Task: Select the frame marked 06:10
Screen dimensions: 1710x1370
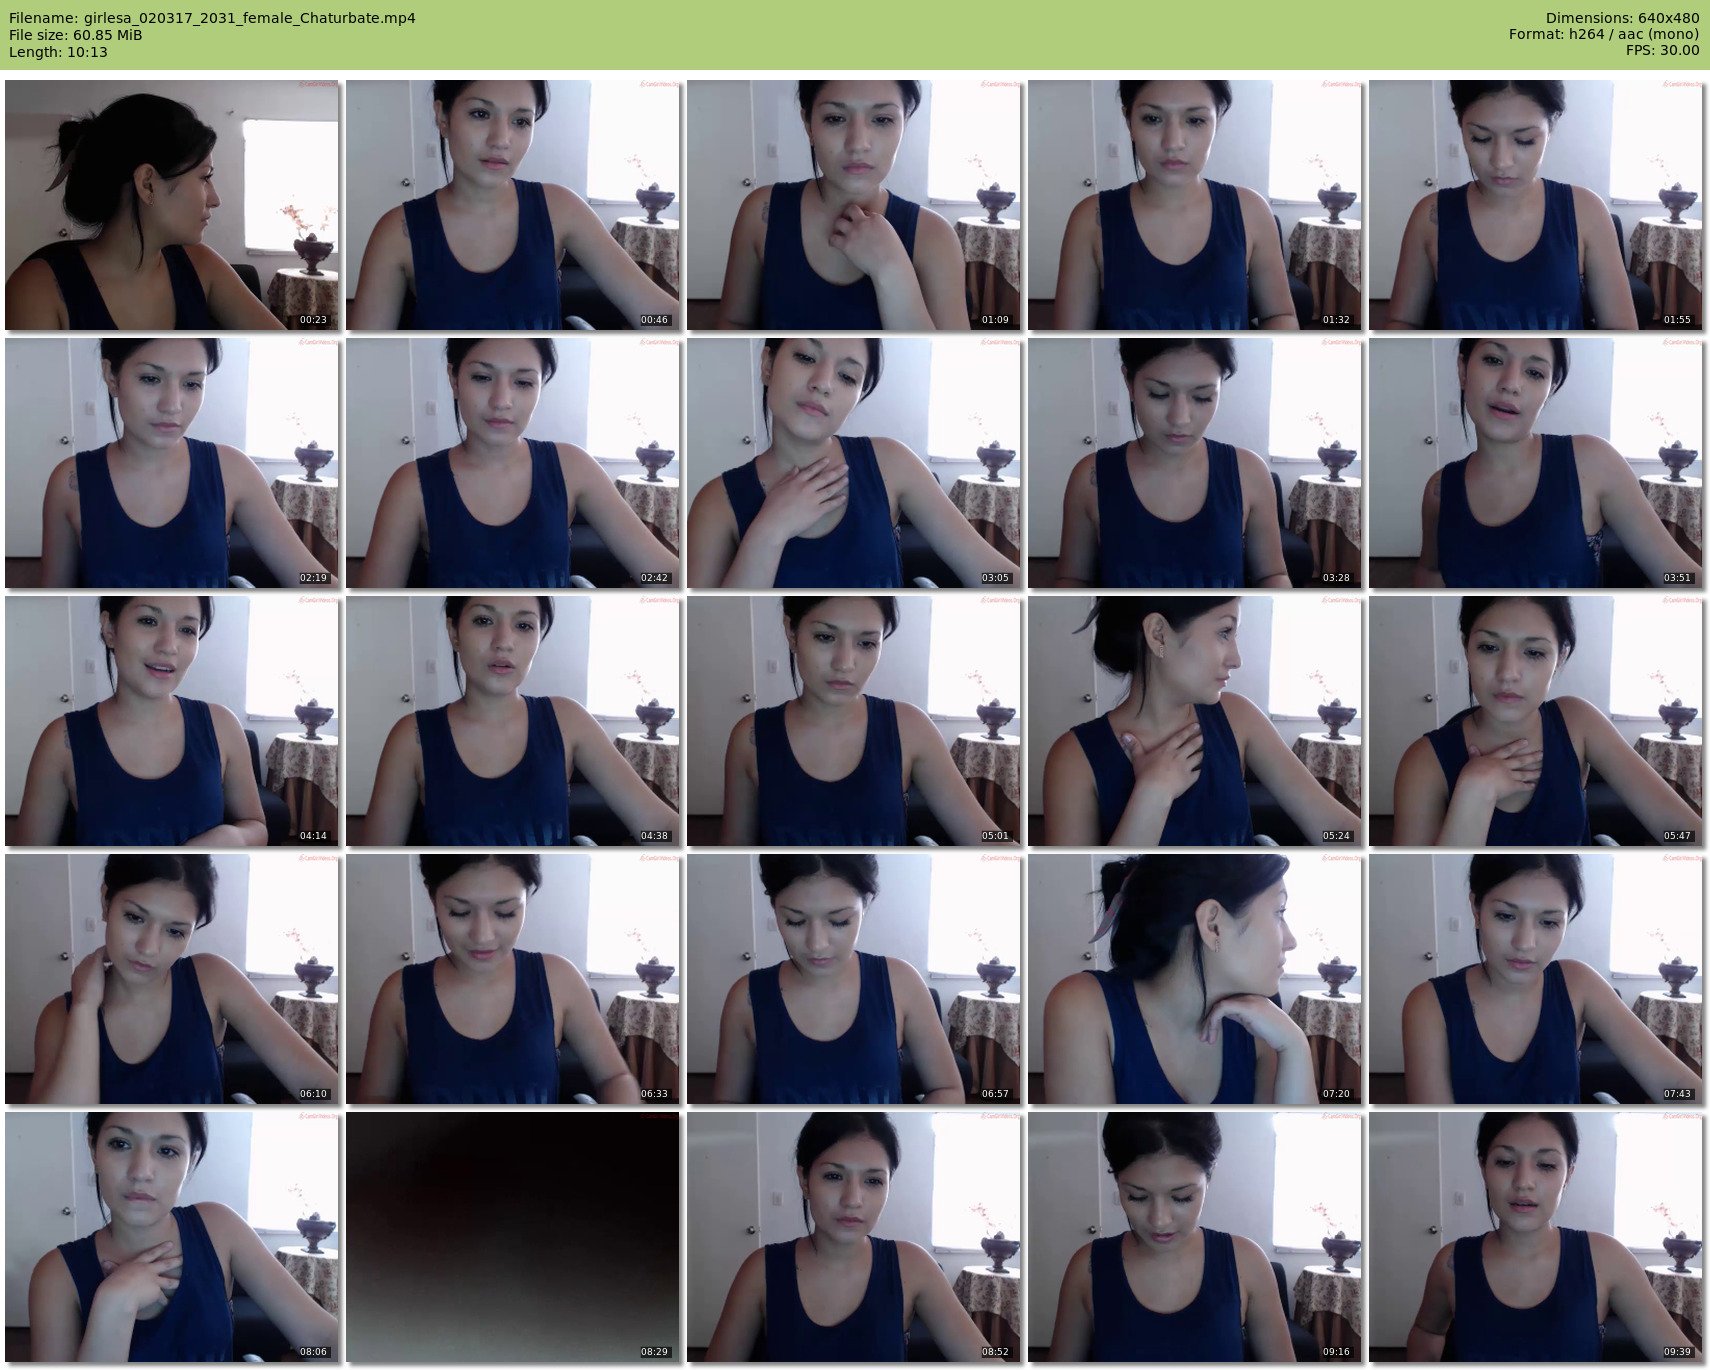Action: [x=172, y=979]
